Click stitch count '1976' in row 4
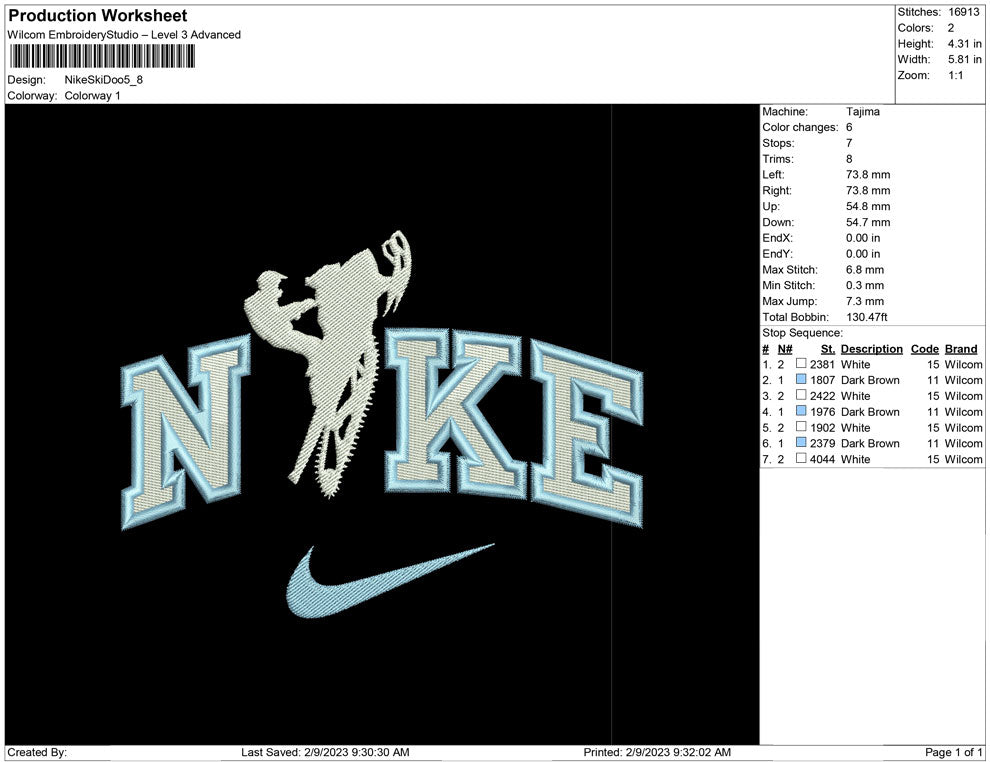Image resolution: width=990 pixels, height=762 pixels. pos(823,412)
